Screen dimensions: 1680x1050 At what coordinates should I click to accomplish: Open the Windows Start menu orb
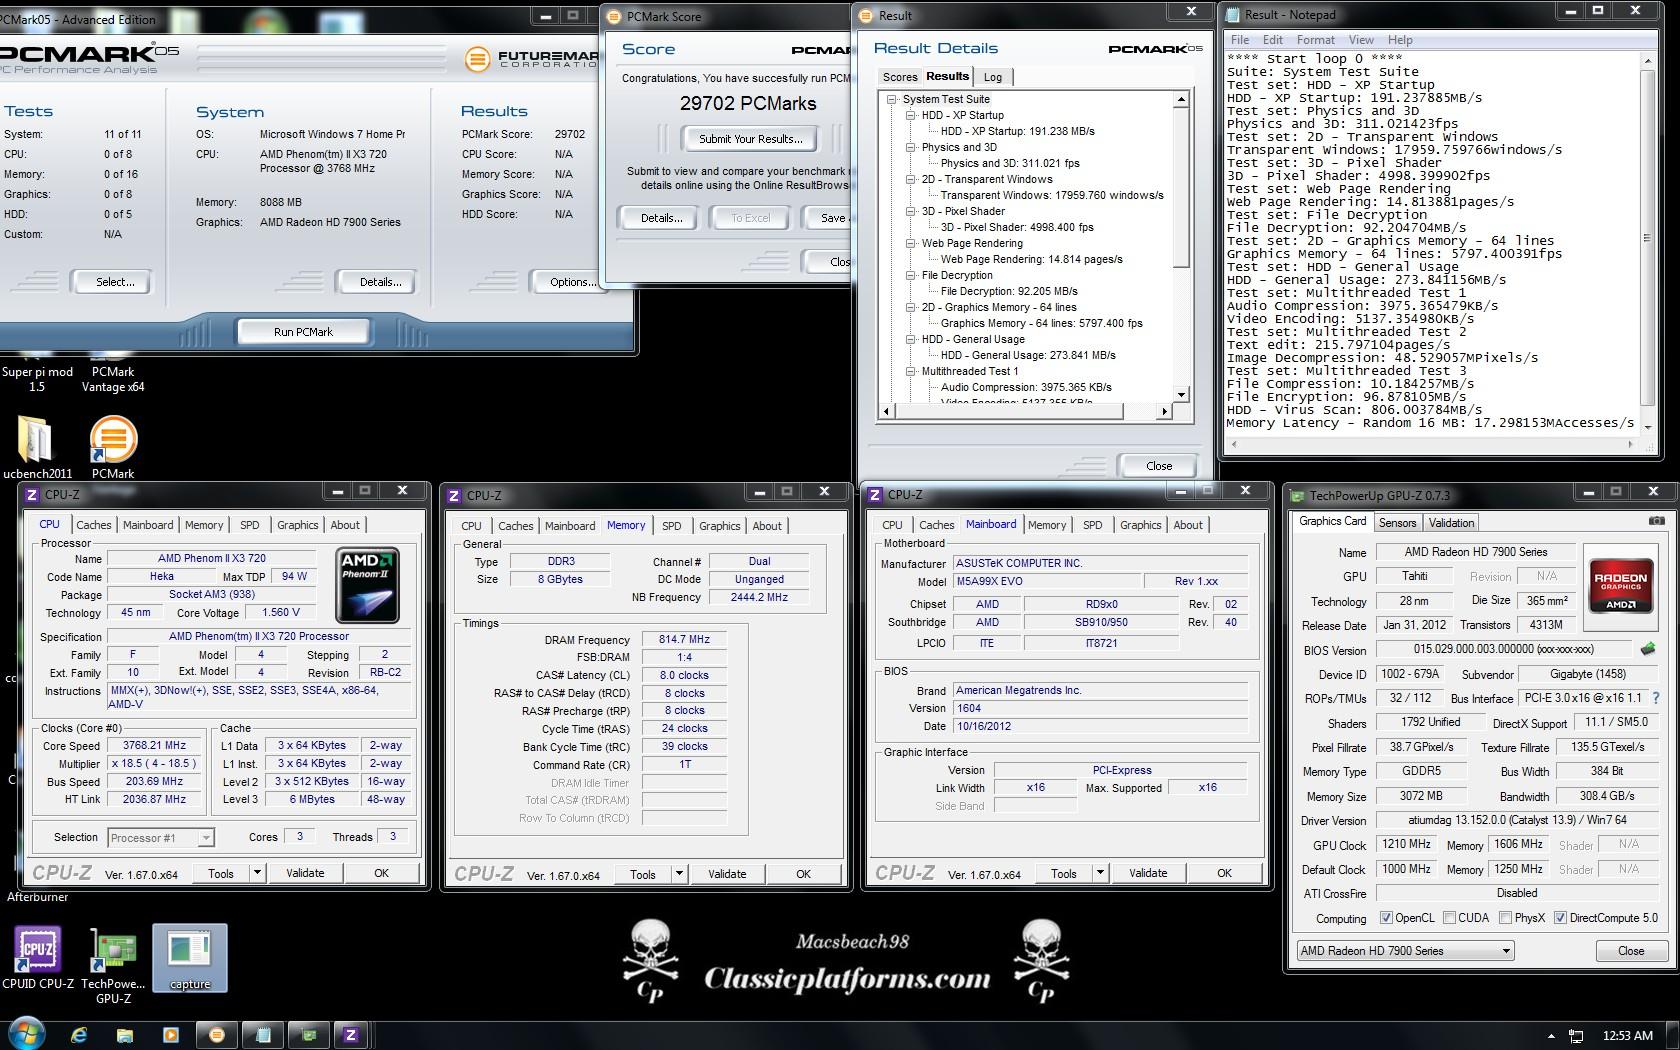pyautogui.click(x=27, y=1034)
